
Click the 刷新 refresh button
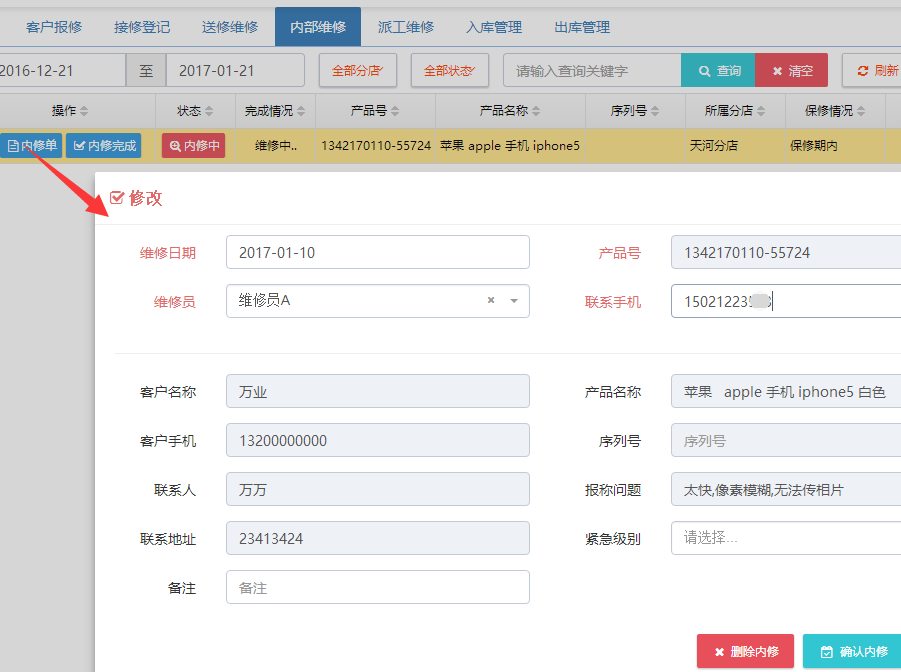click(x=873, y=71)
